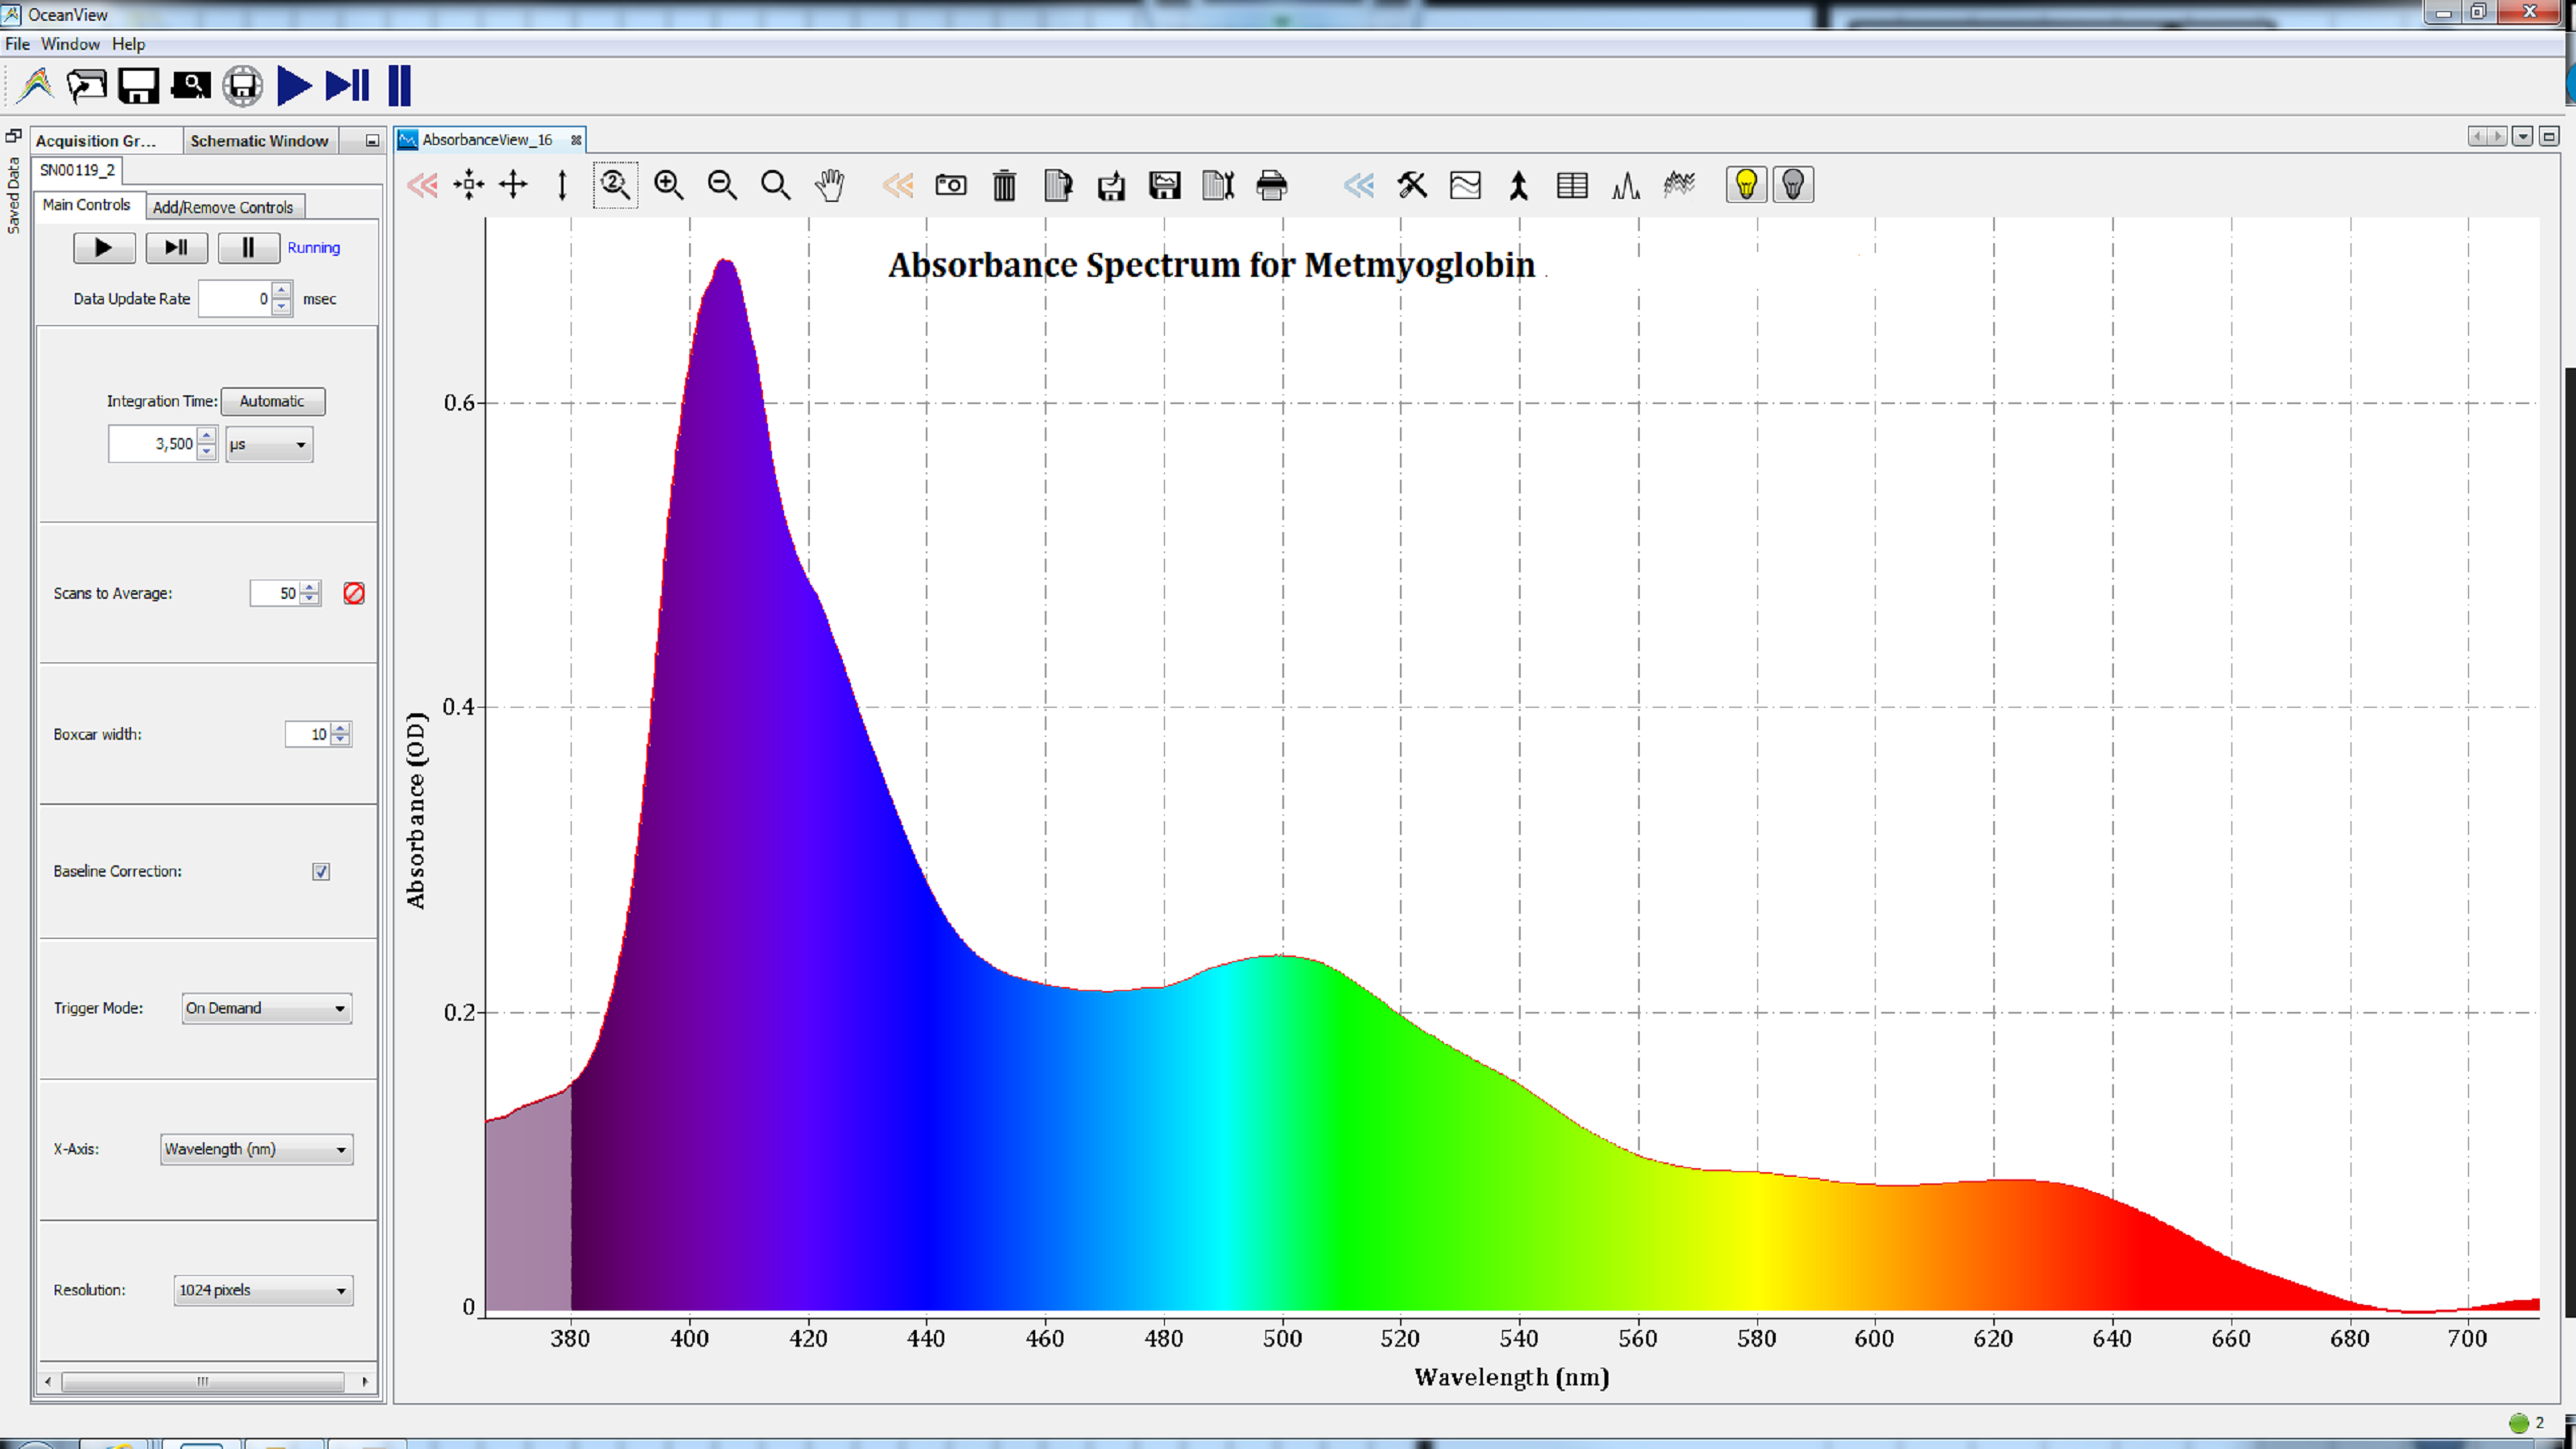Open the Help menu
The height and width of the screenshot is (1449, 2576).
pos(128,44)
